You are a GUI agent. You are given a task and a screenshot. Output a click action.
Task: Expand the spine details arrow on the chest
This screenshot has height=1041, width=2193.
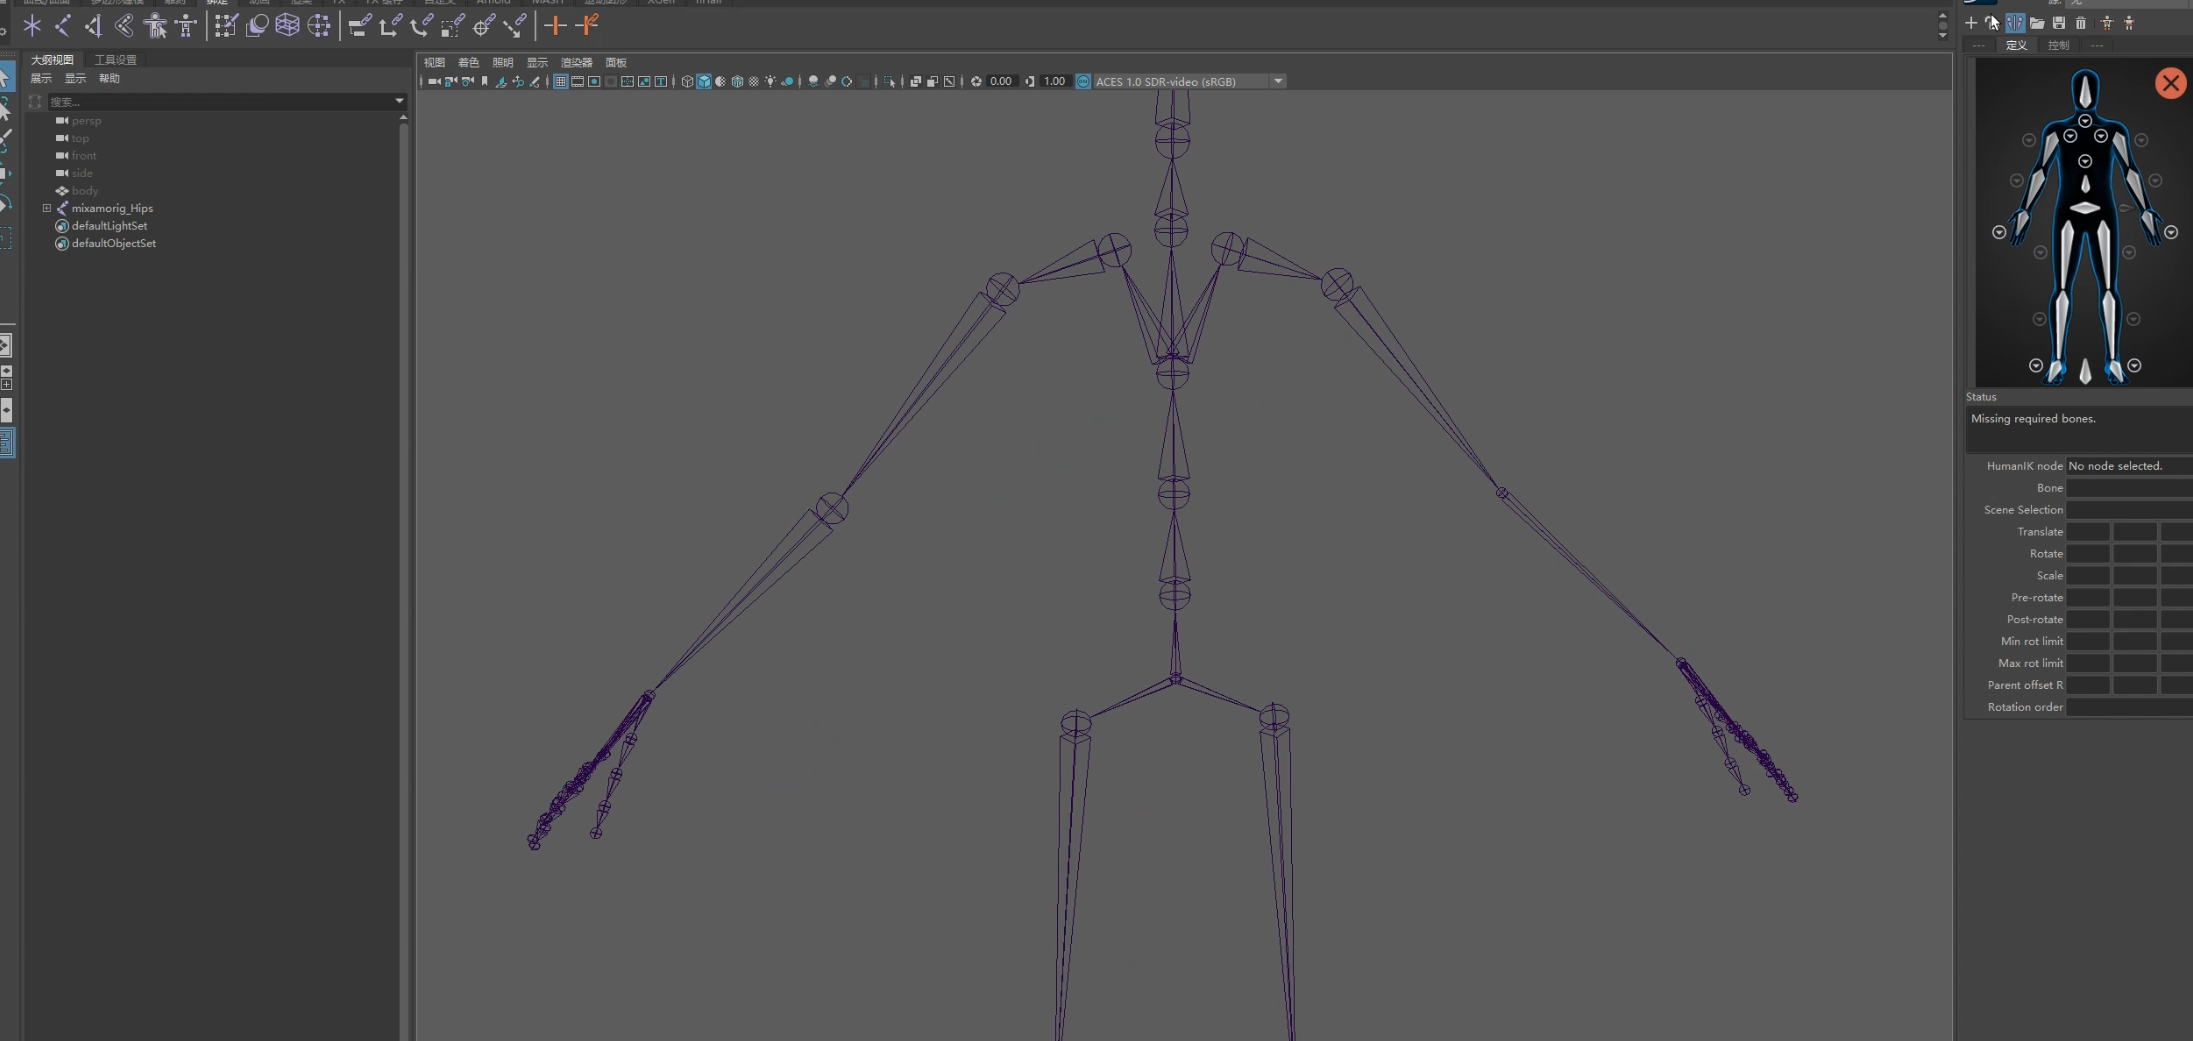click(2085, 161)
